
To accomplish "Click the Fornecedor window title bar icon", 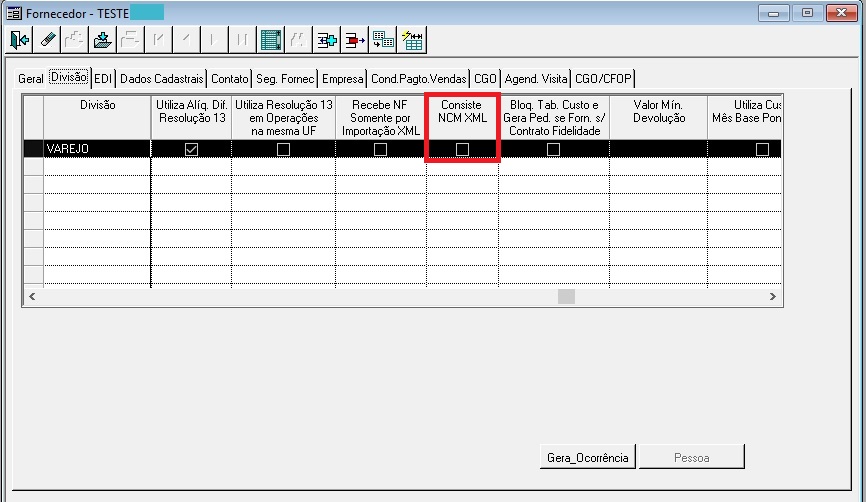I will (14, 13).
